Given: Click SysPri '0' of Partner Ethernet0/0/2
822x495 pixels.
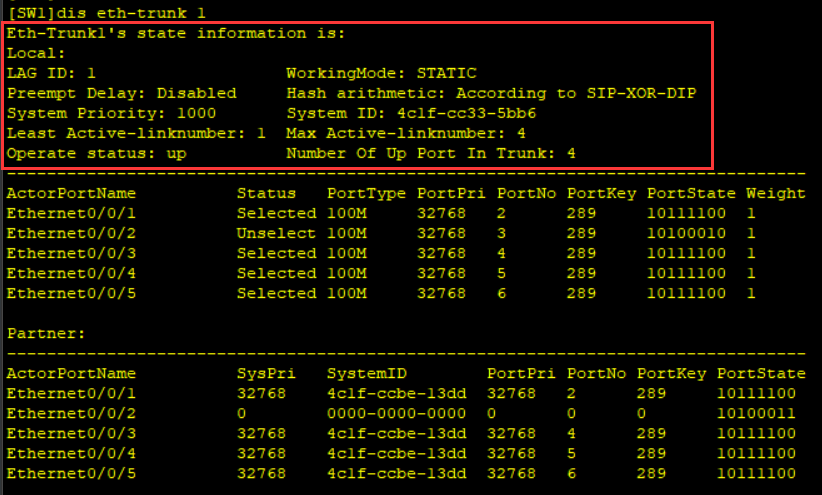Looking at the screenshot, I should (241, 413).
